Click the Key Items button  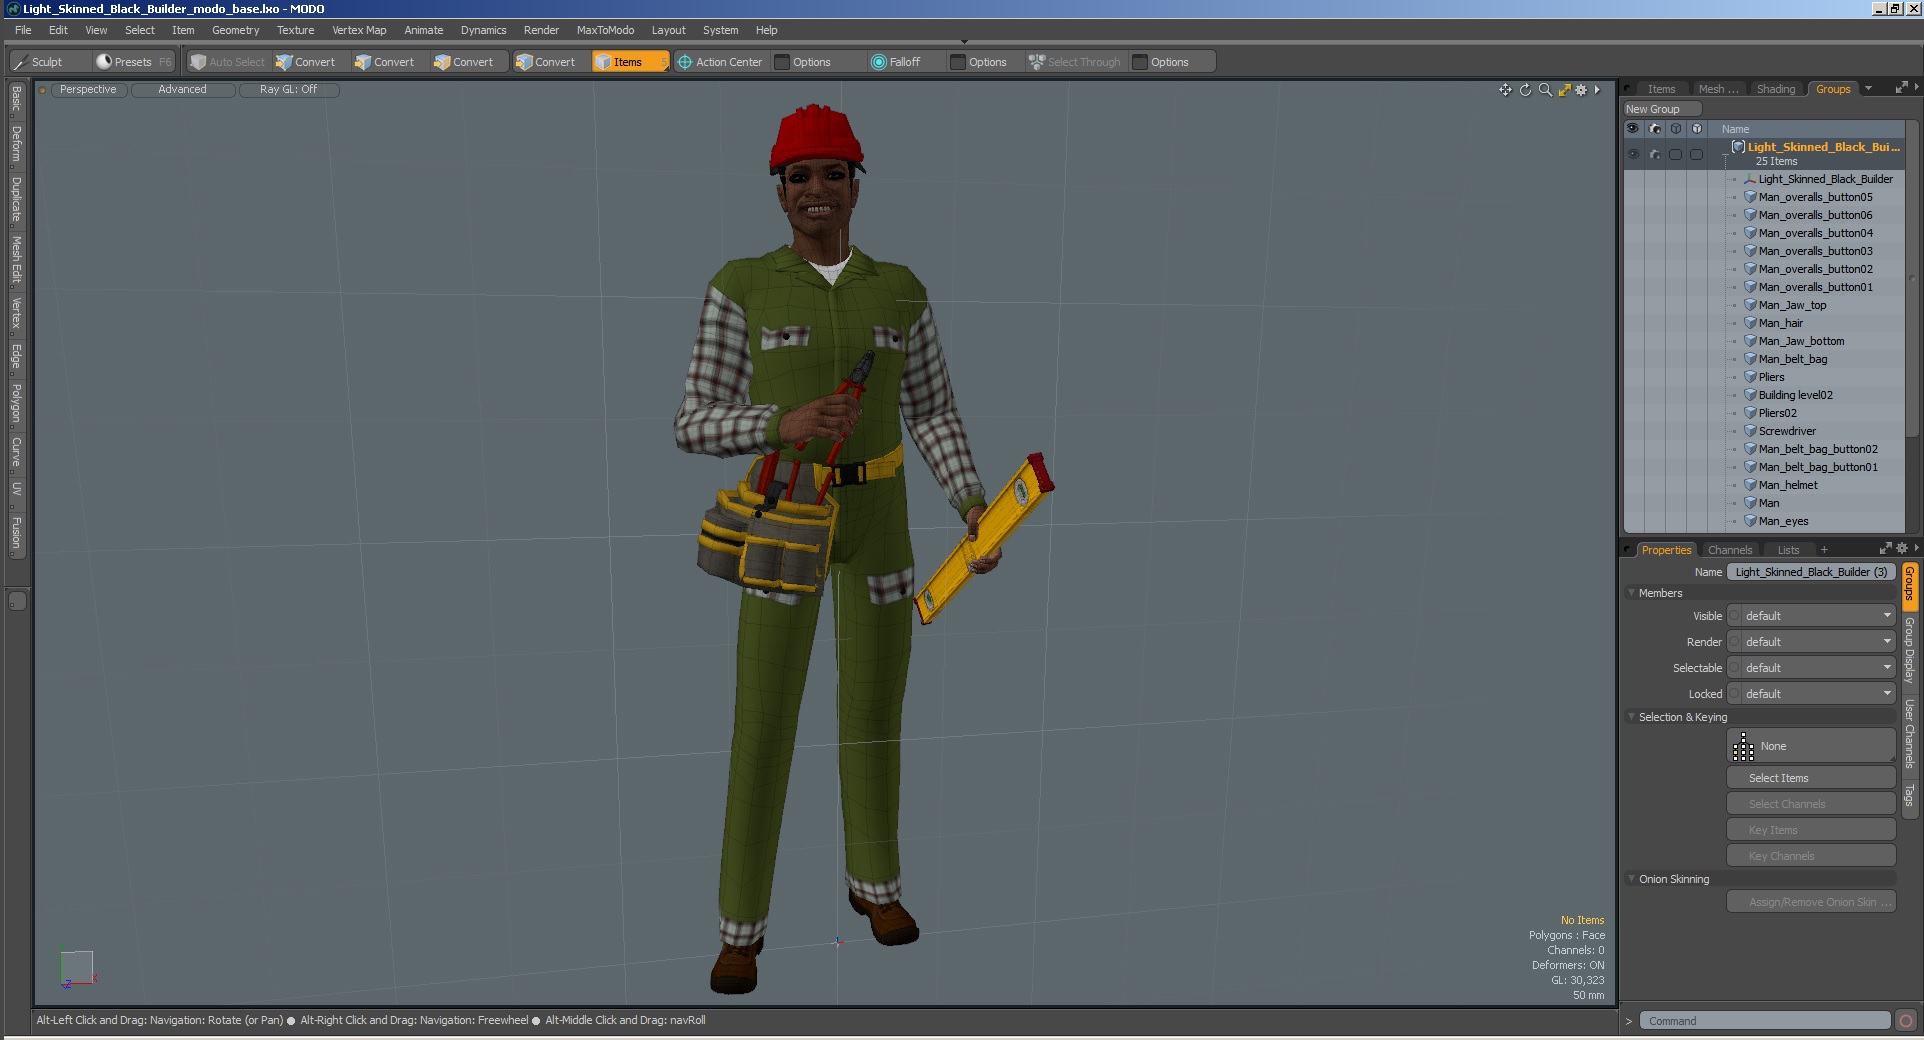[x=1811, y=830]
